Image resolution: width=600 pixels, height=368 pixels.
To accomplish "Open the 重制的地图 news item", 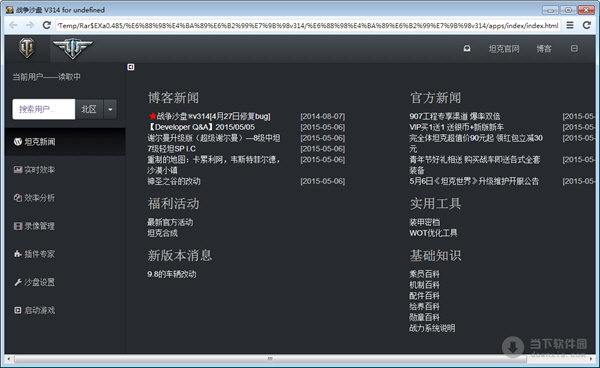I will click(214, 164).
